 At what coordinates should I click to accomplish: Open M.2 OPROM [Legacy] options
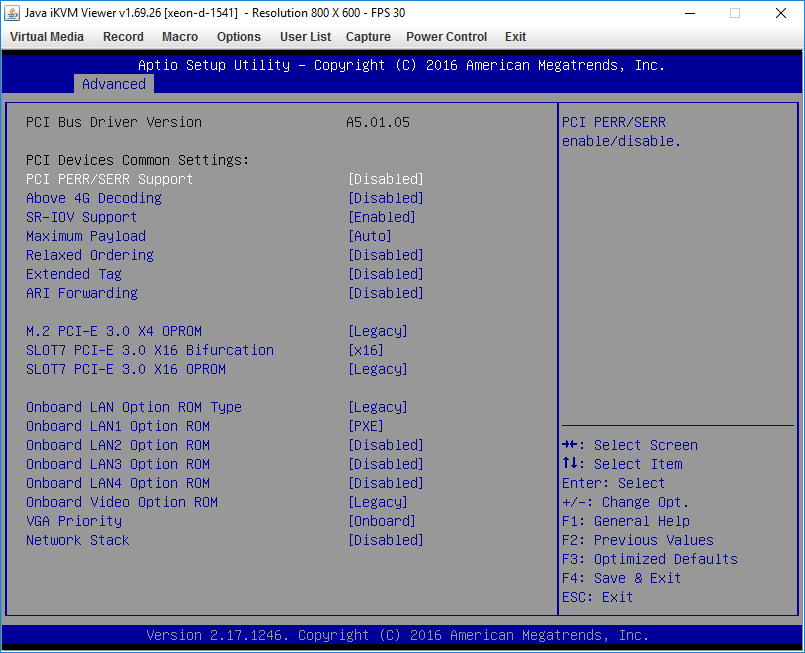378,331
